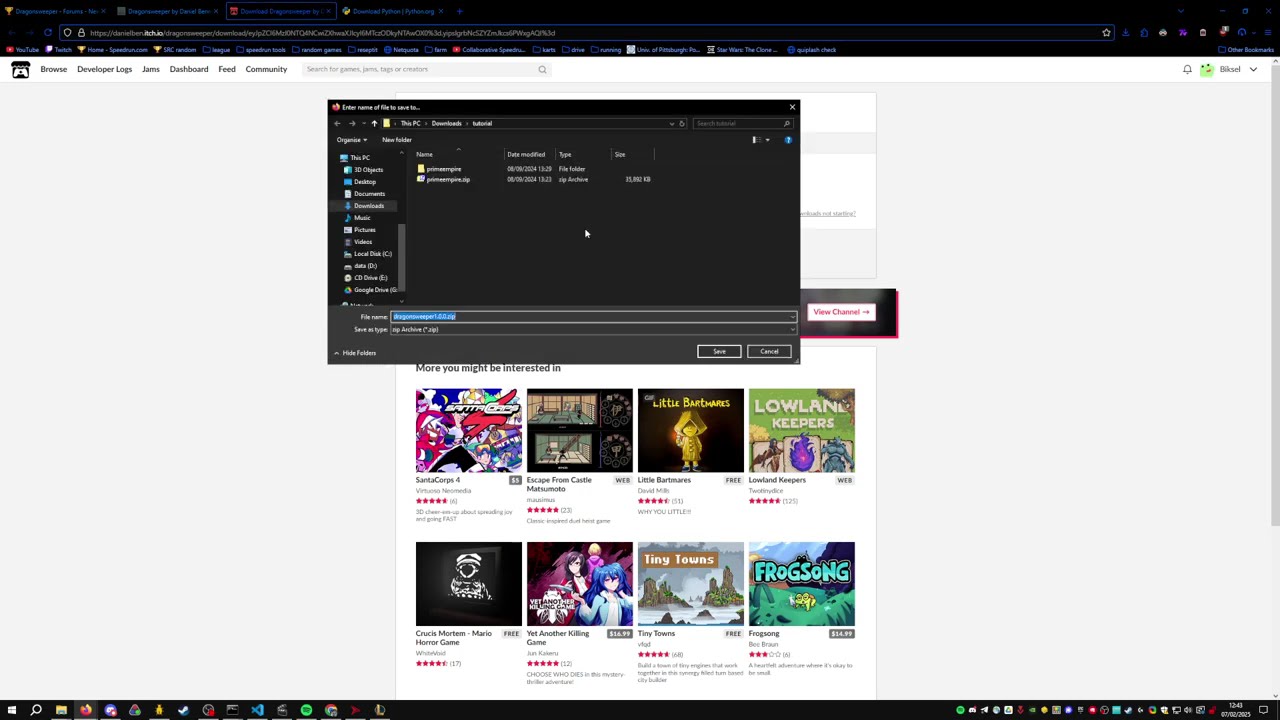The width and height of the screenshot is (1280, 720).
Task: Switch to Download Python browser tab
Action: (x=393, y=11)
